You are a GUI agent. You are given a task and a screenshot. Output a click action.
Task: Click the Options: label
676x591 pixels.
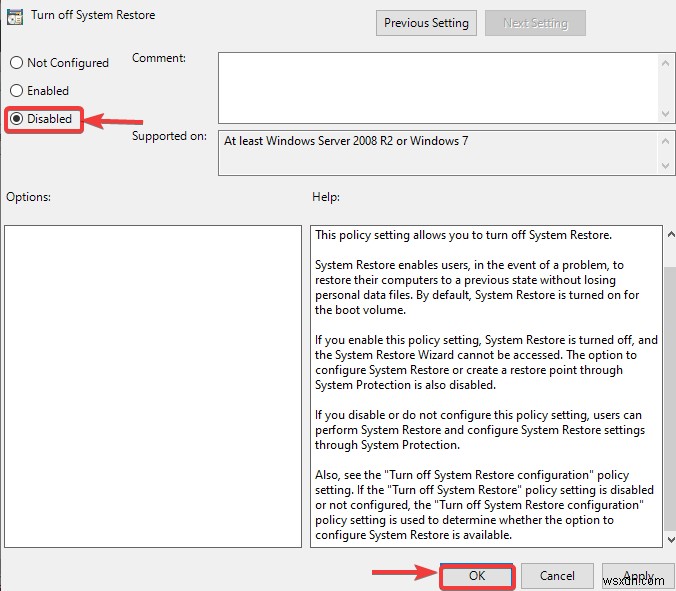(x=28, y=197)
